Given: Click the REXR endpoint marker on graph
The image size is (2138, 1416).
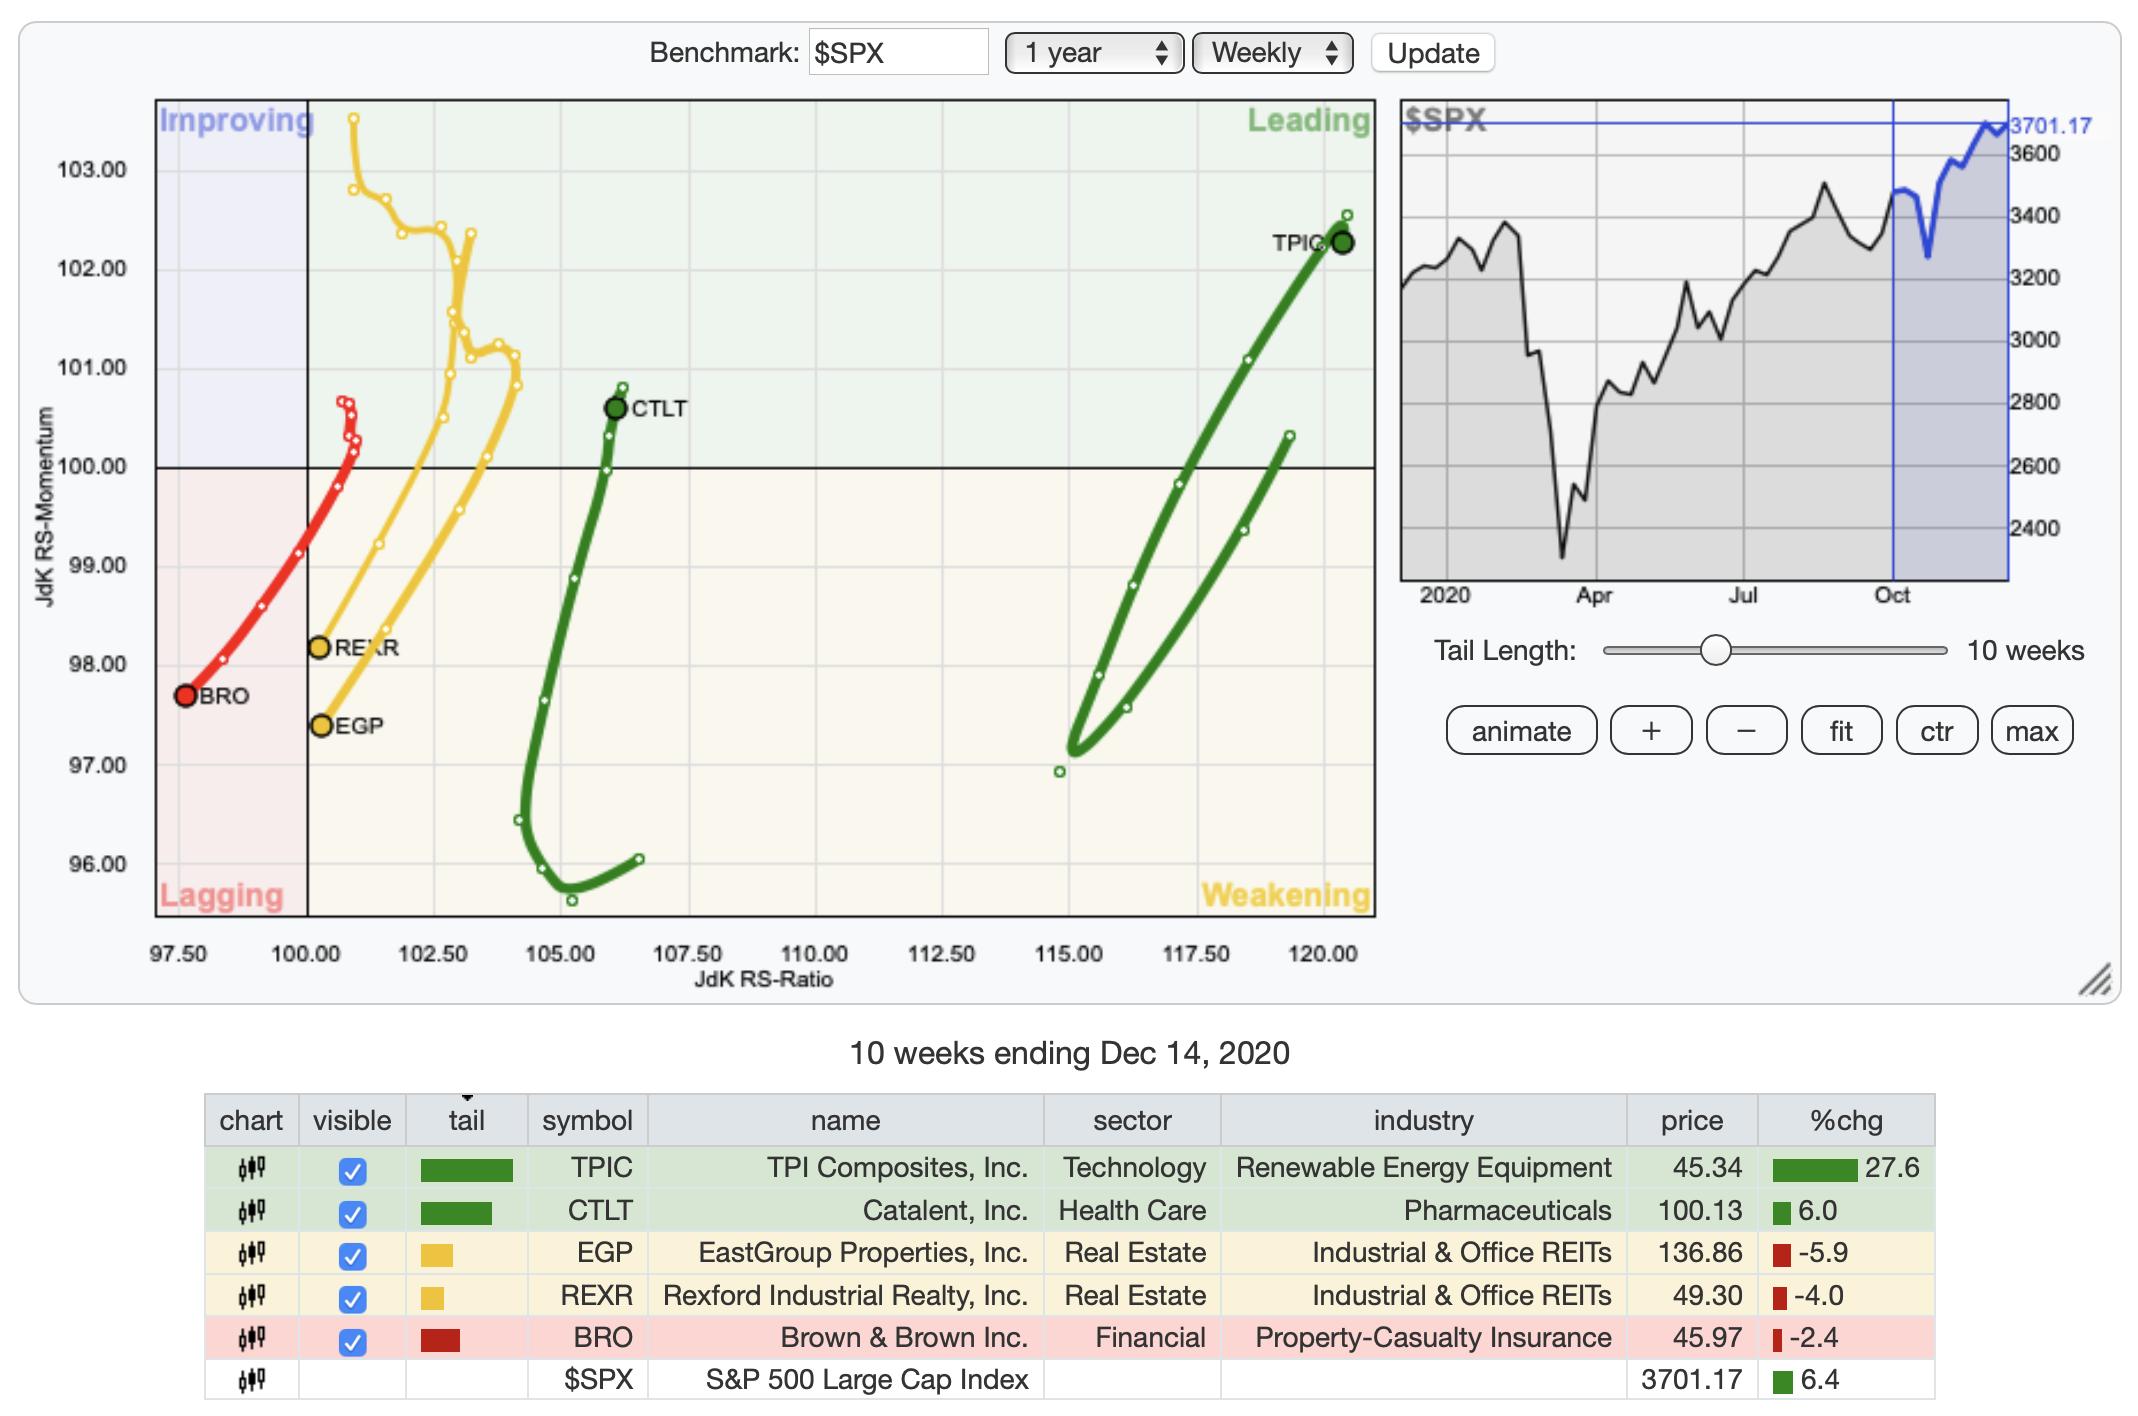Looking at the screenshot, I should coord(319,648).
